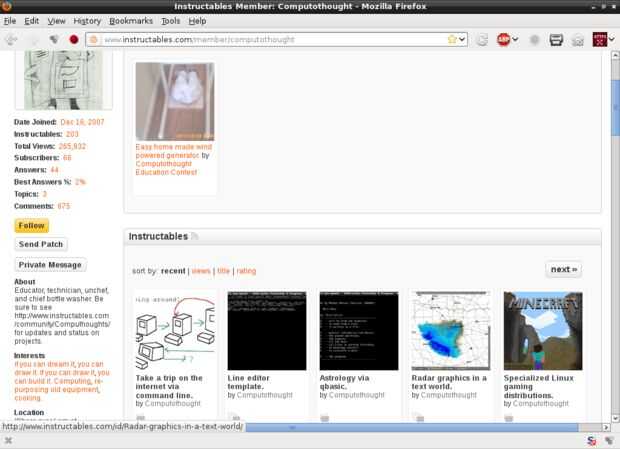This screenshot has height=449, width=620.
Task: Click the horizontal scrollbar right arrow
Action: tap(606, 427)
